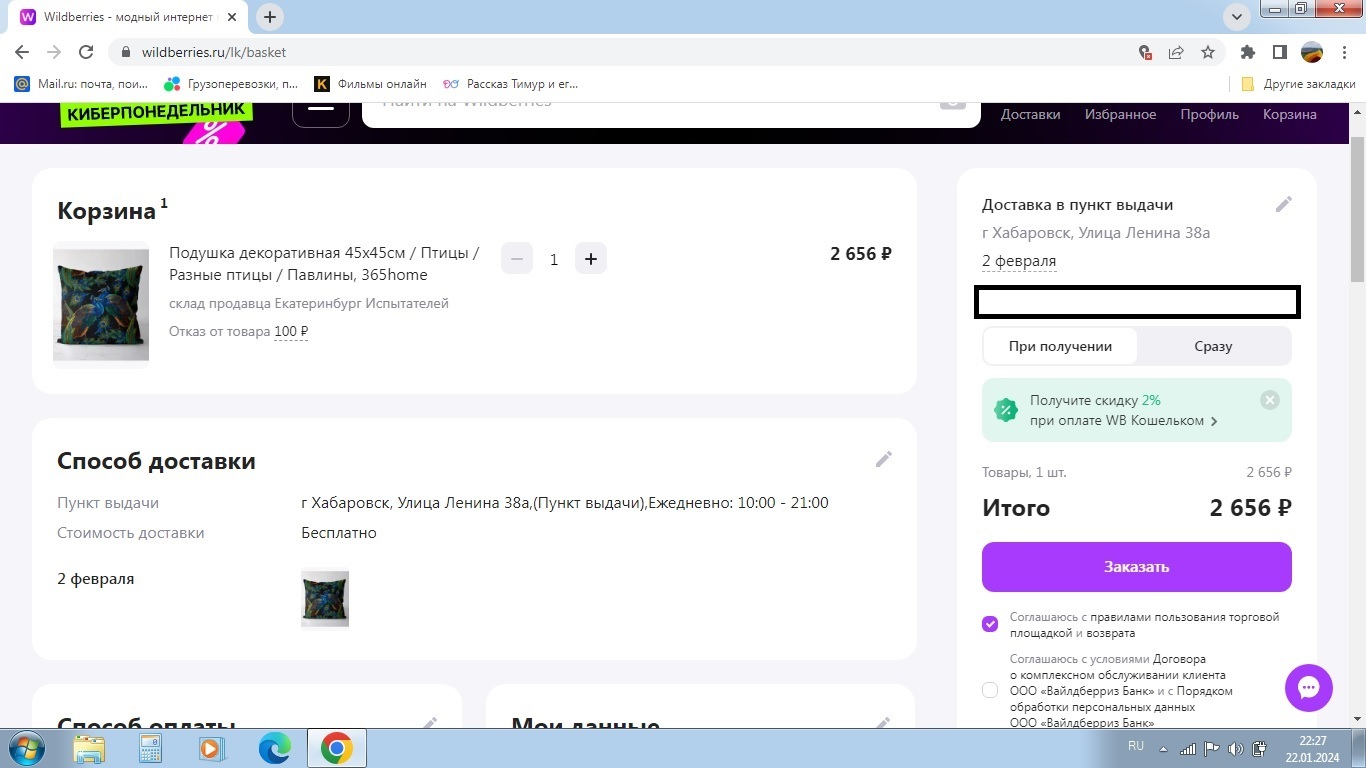This screenshot has width=1366, height=768.
Task: Select the При получении payment option
Action: tap(1060, 346)
